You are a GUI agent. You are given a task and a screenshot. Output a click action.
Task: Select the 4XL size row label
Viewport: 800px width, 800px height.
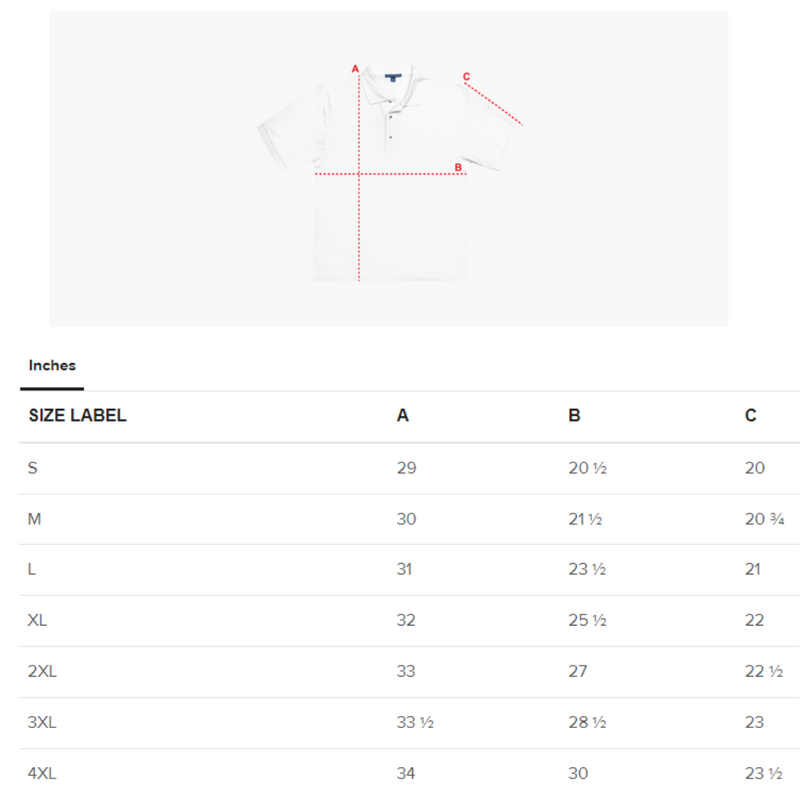pos(42,773)
